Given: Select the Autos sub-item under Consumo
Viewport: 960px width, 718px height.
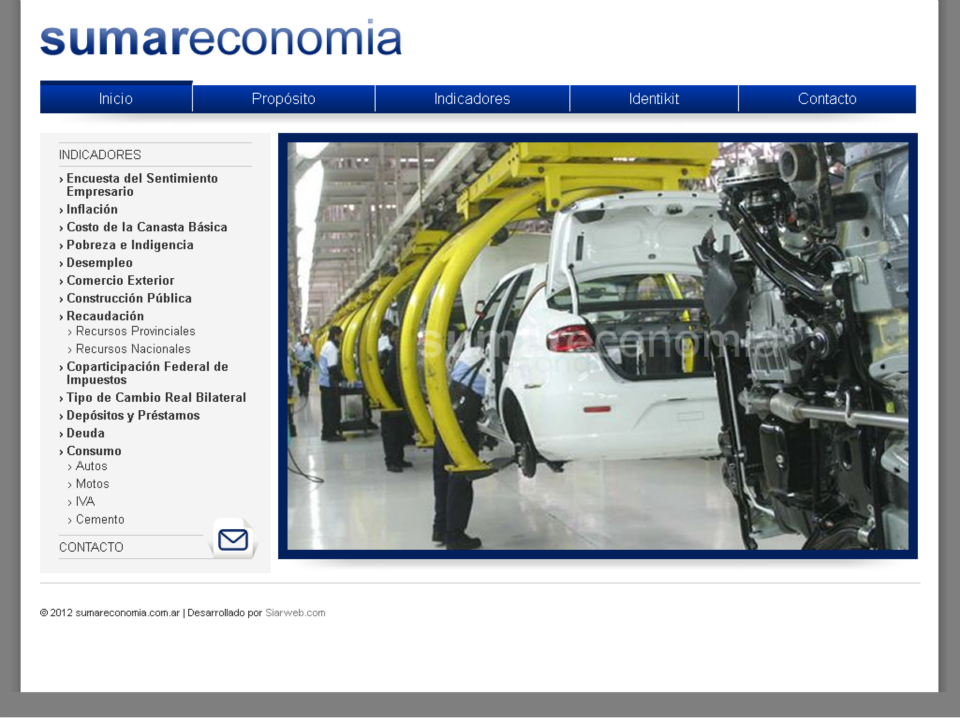Looking at the screenshot, I should coord(91,467).
